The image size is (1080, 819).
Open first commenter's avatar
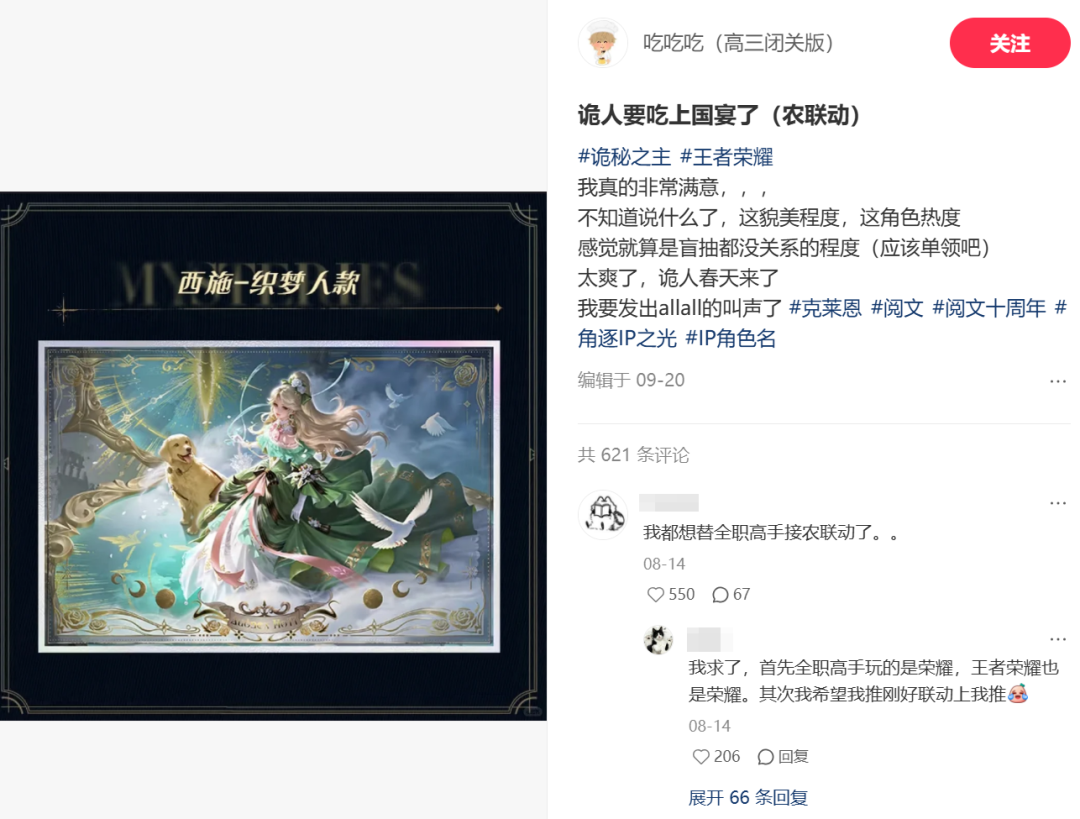(603, 515)
